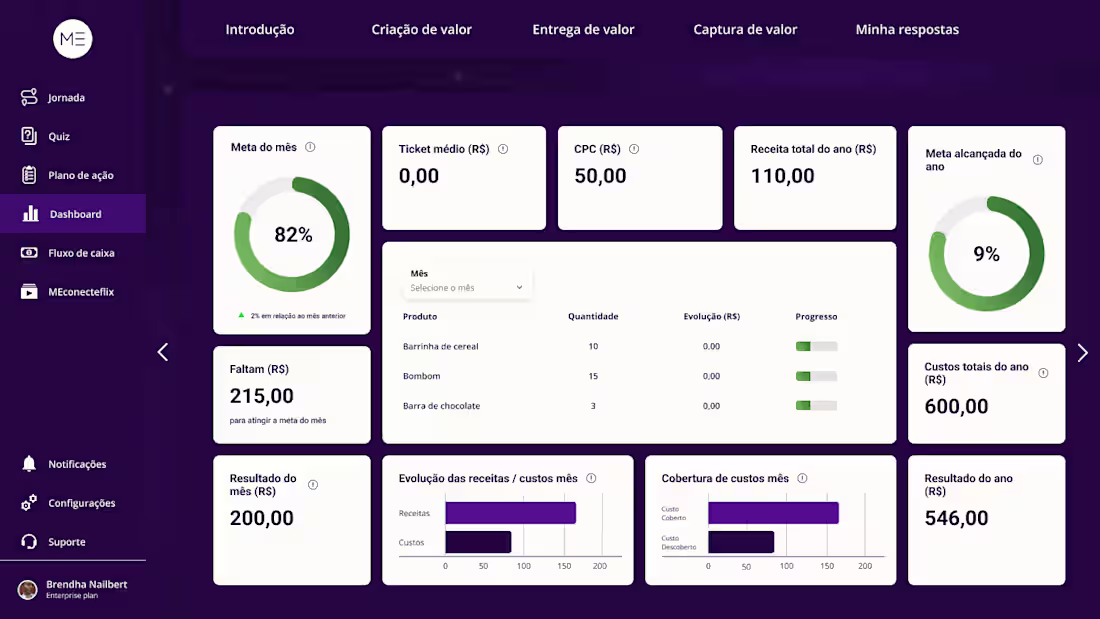Click the Plano de ação icon
The width and height of the screenshot is (1100, 619).
(x=28, y=175)
